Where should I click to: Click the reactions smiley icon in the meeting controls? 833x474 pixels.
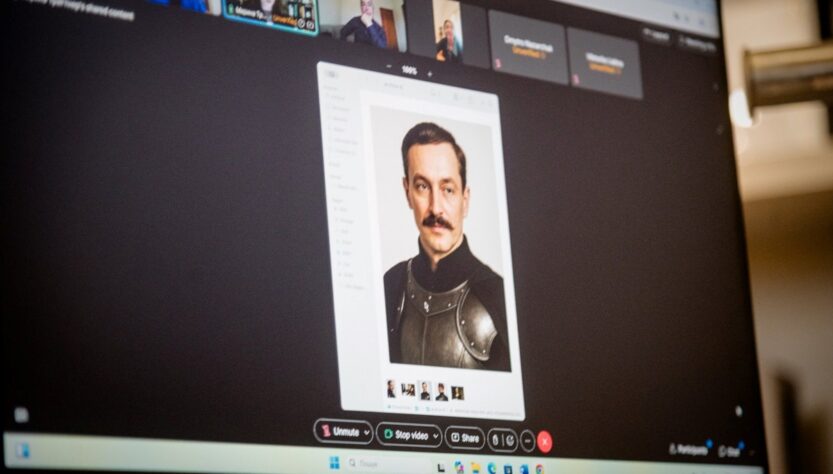(509, 441)
